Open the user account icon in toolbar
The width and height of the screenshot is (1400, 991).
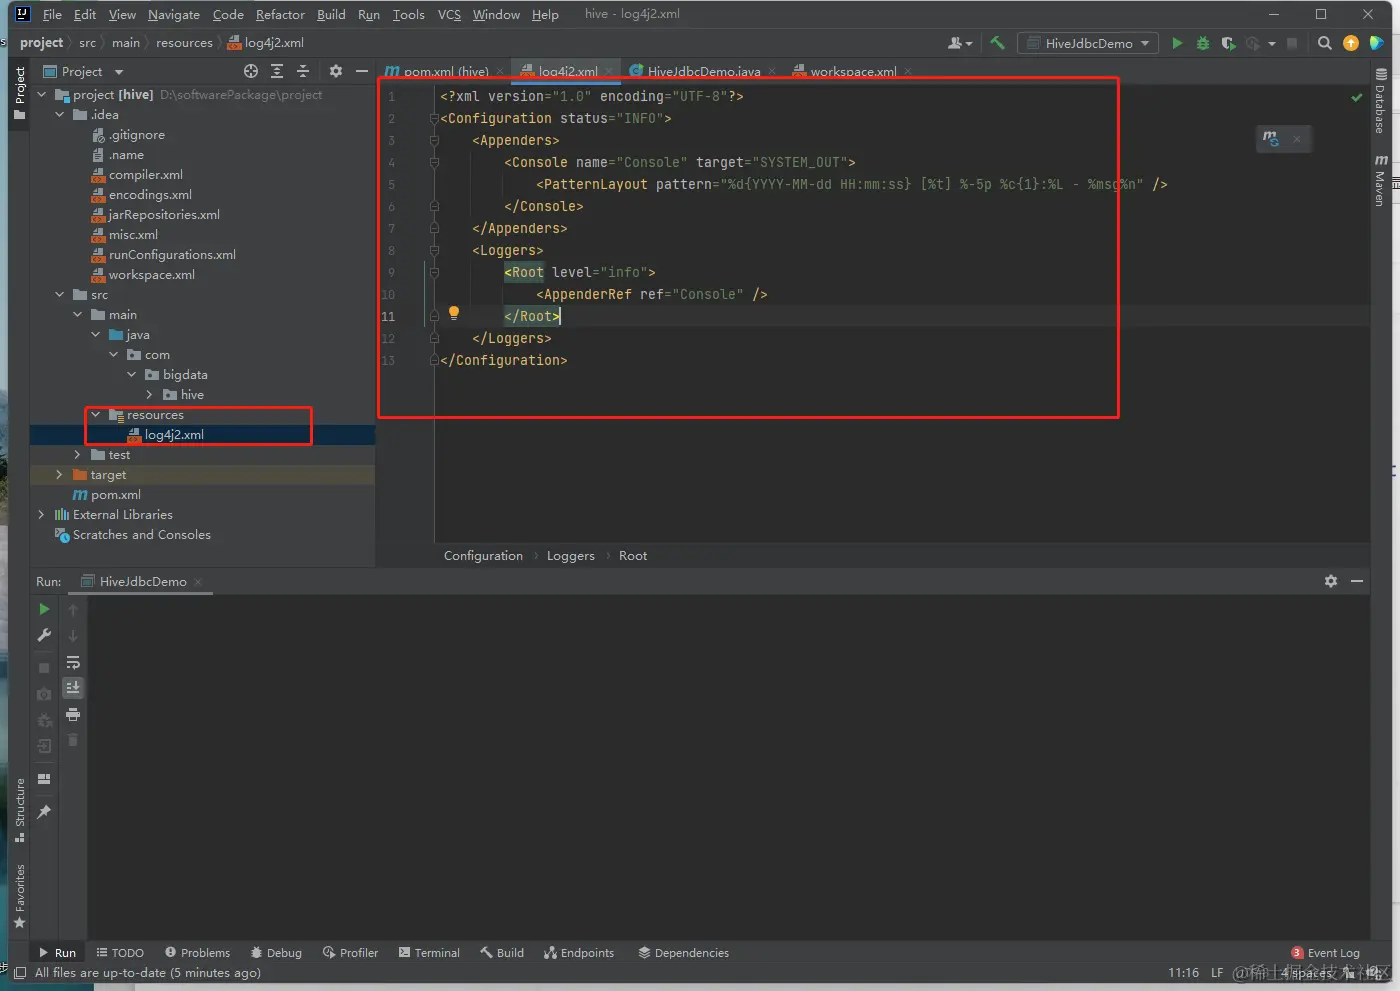pyautogui.click(x=959, y=43)
